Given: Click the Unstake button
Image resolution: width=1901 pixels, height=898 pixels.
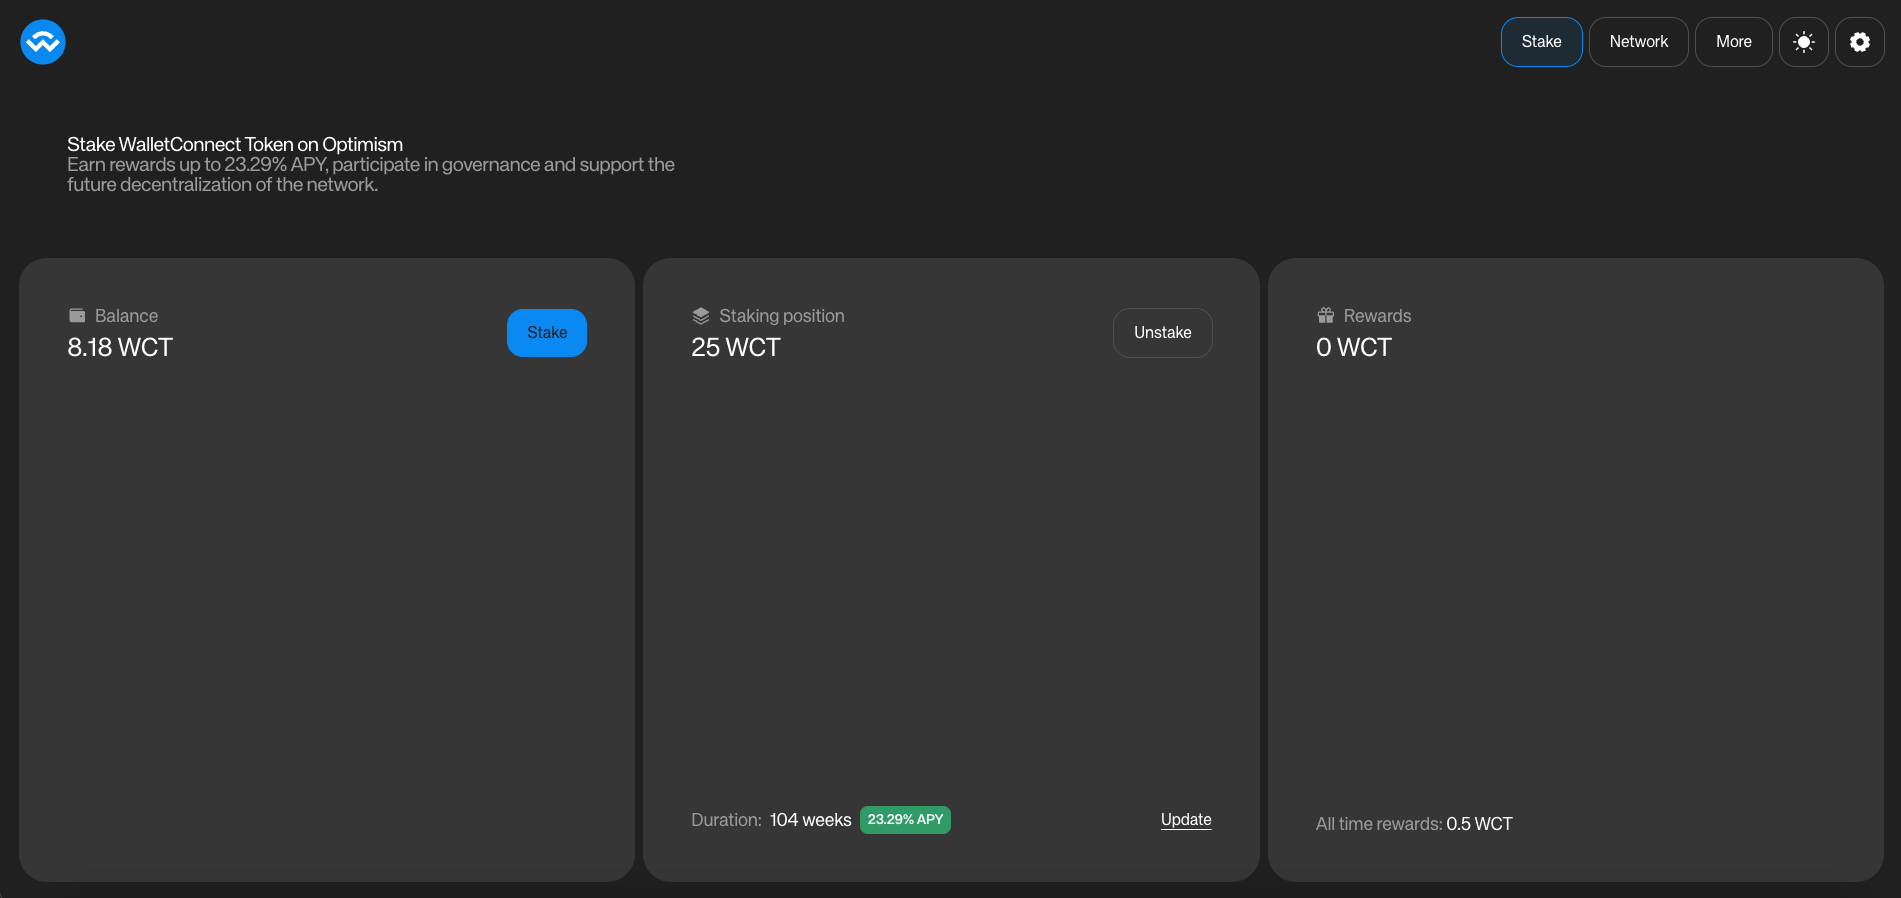Looking at the screenshot, I should pos(1162,333).
